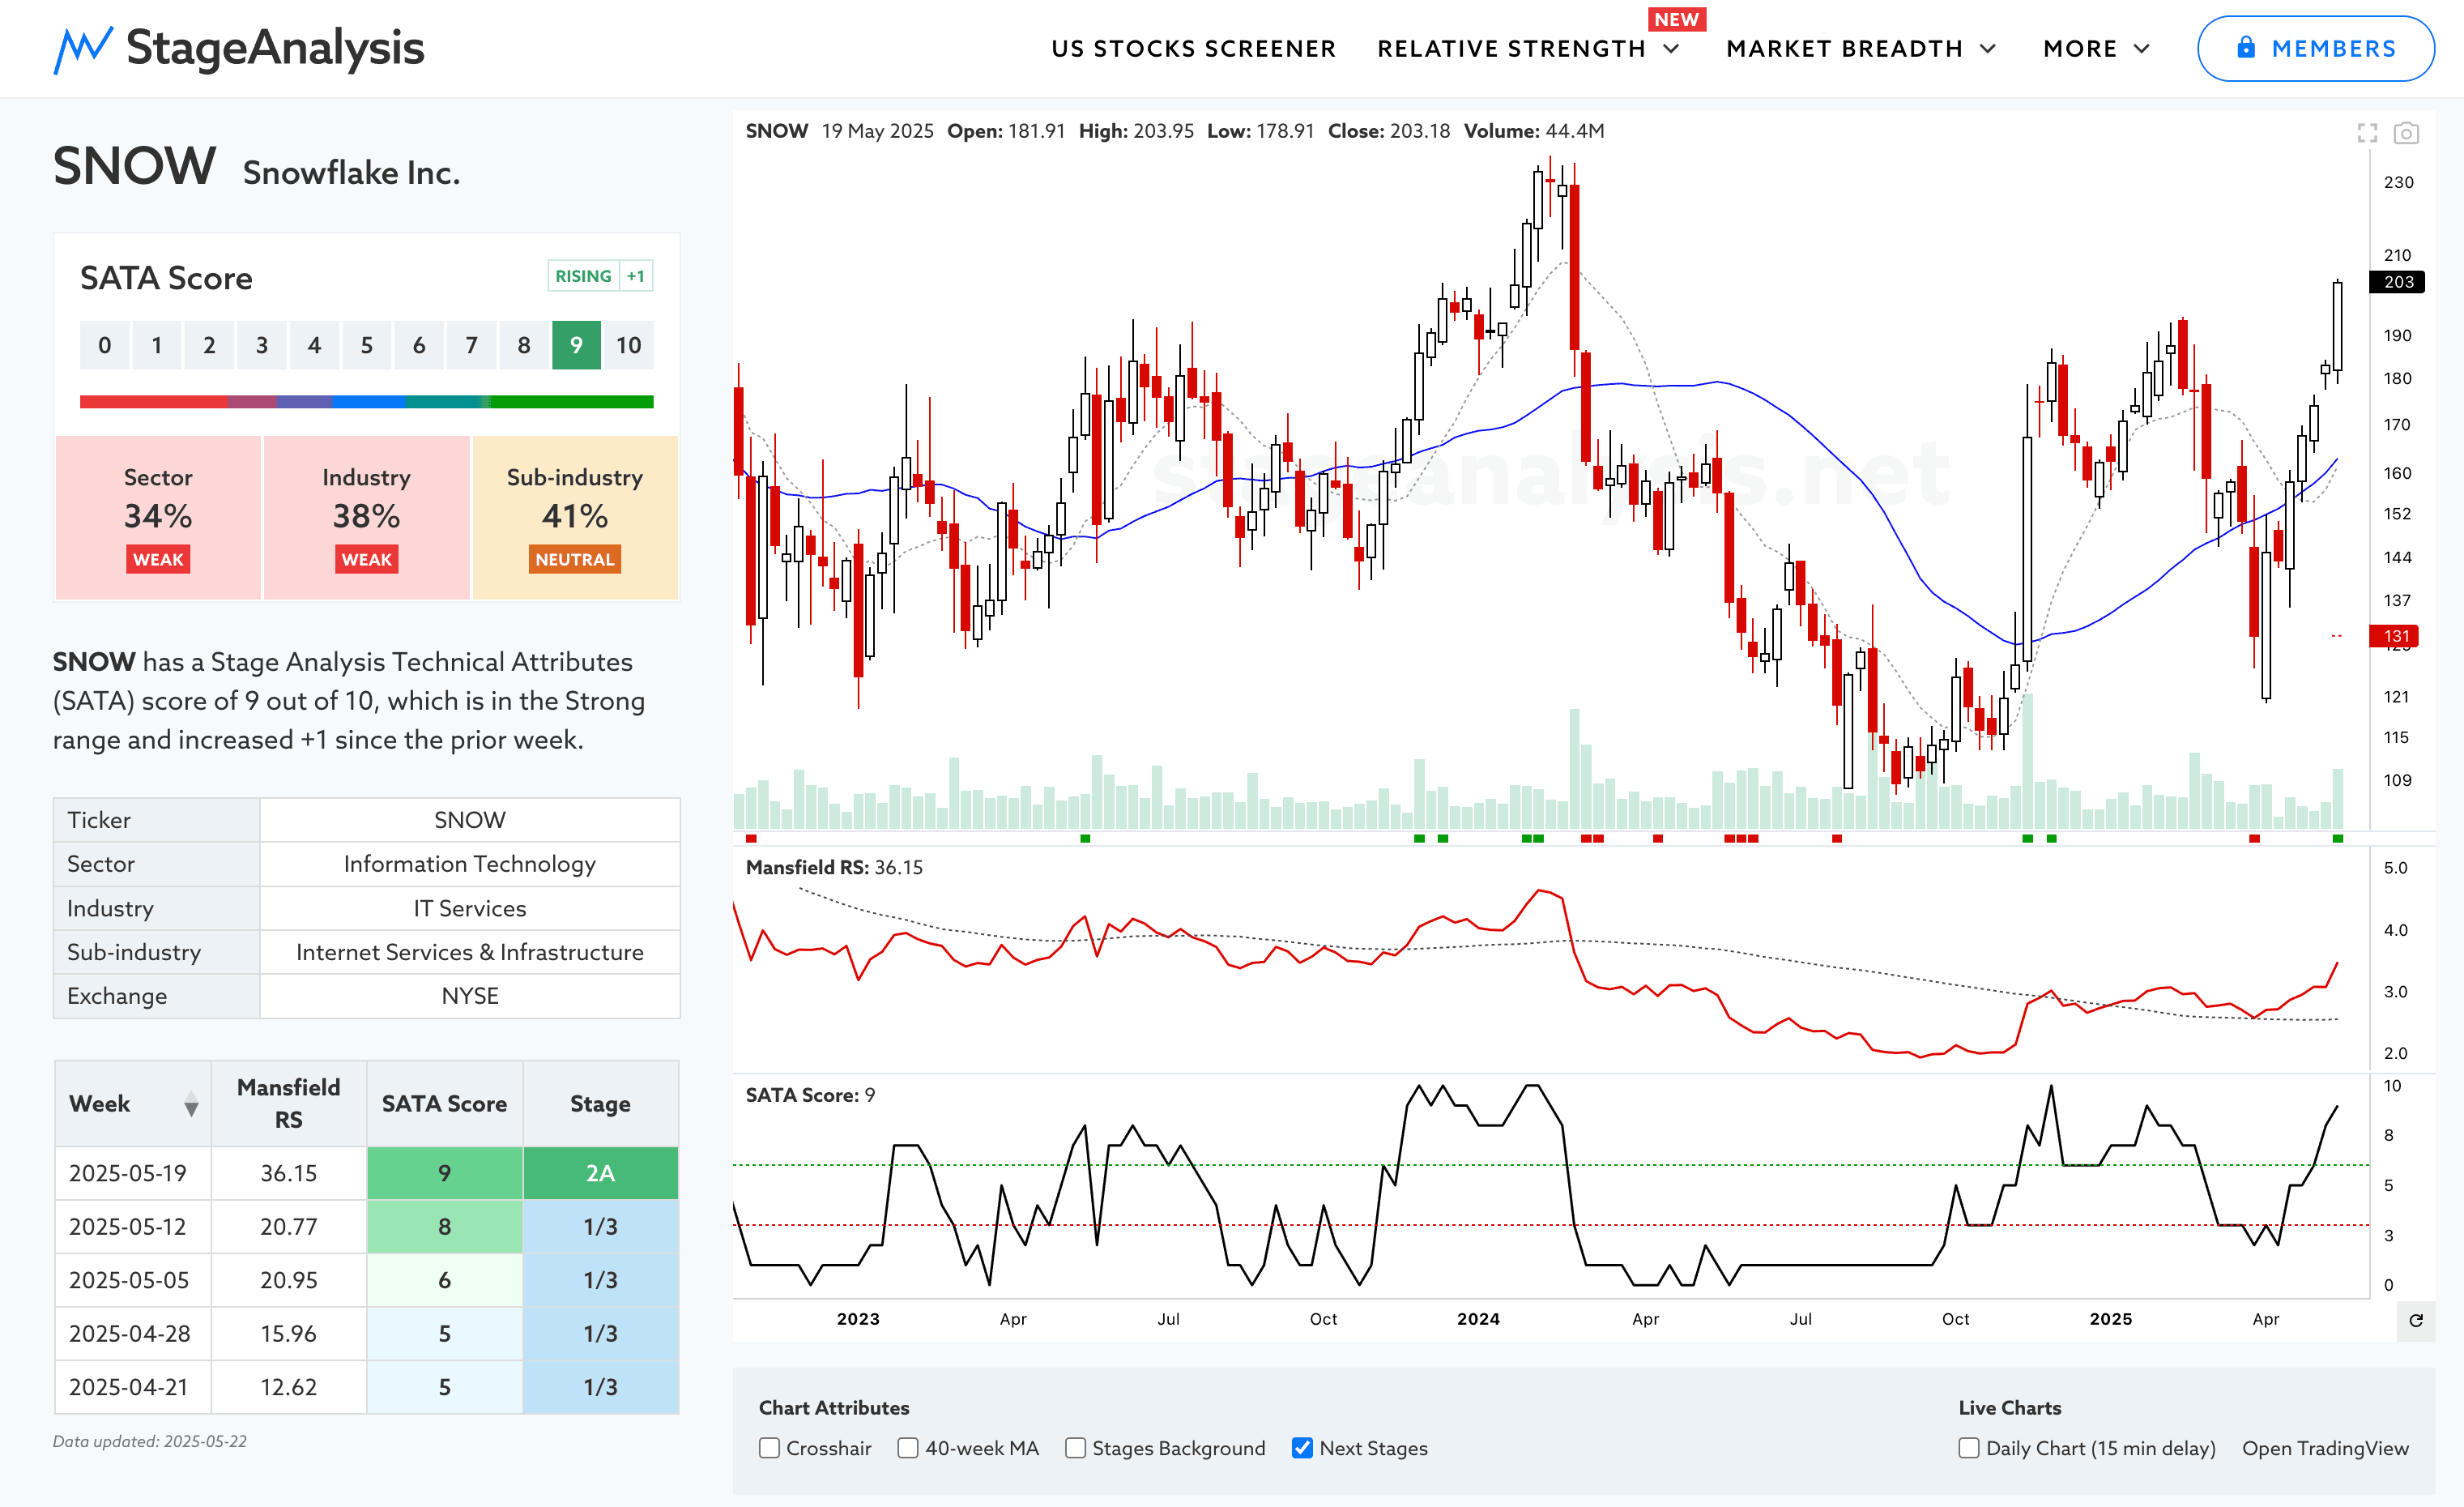Viewport: 2464px width, 1507px height.
Task: Click the Data updated 2025-05-22 note
Action: point(150,1441)
